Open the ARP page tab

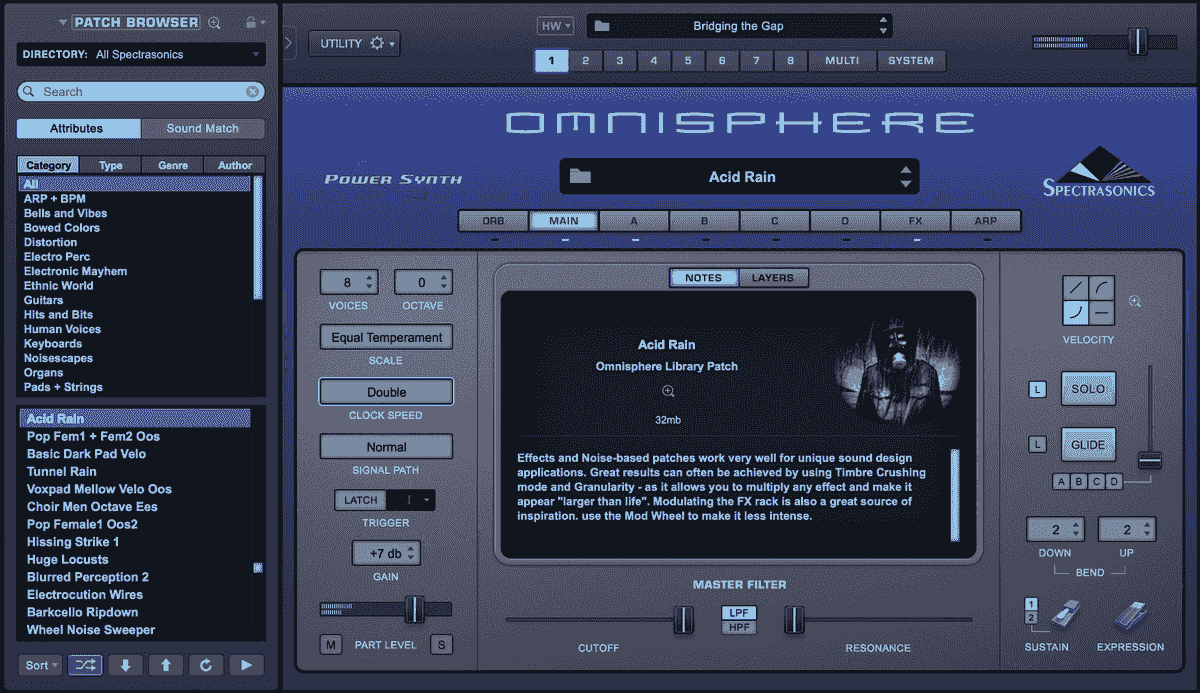tap(985, 220)
